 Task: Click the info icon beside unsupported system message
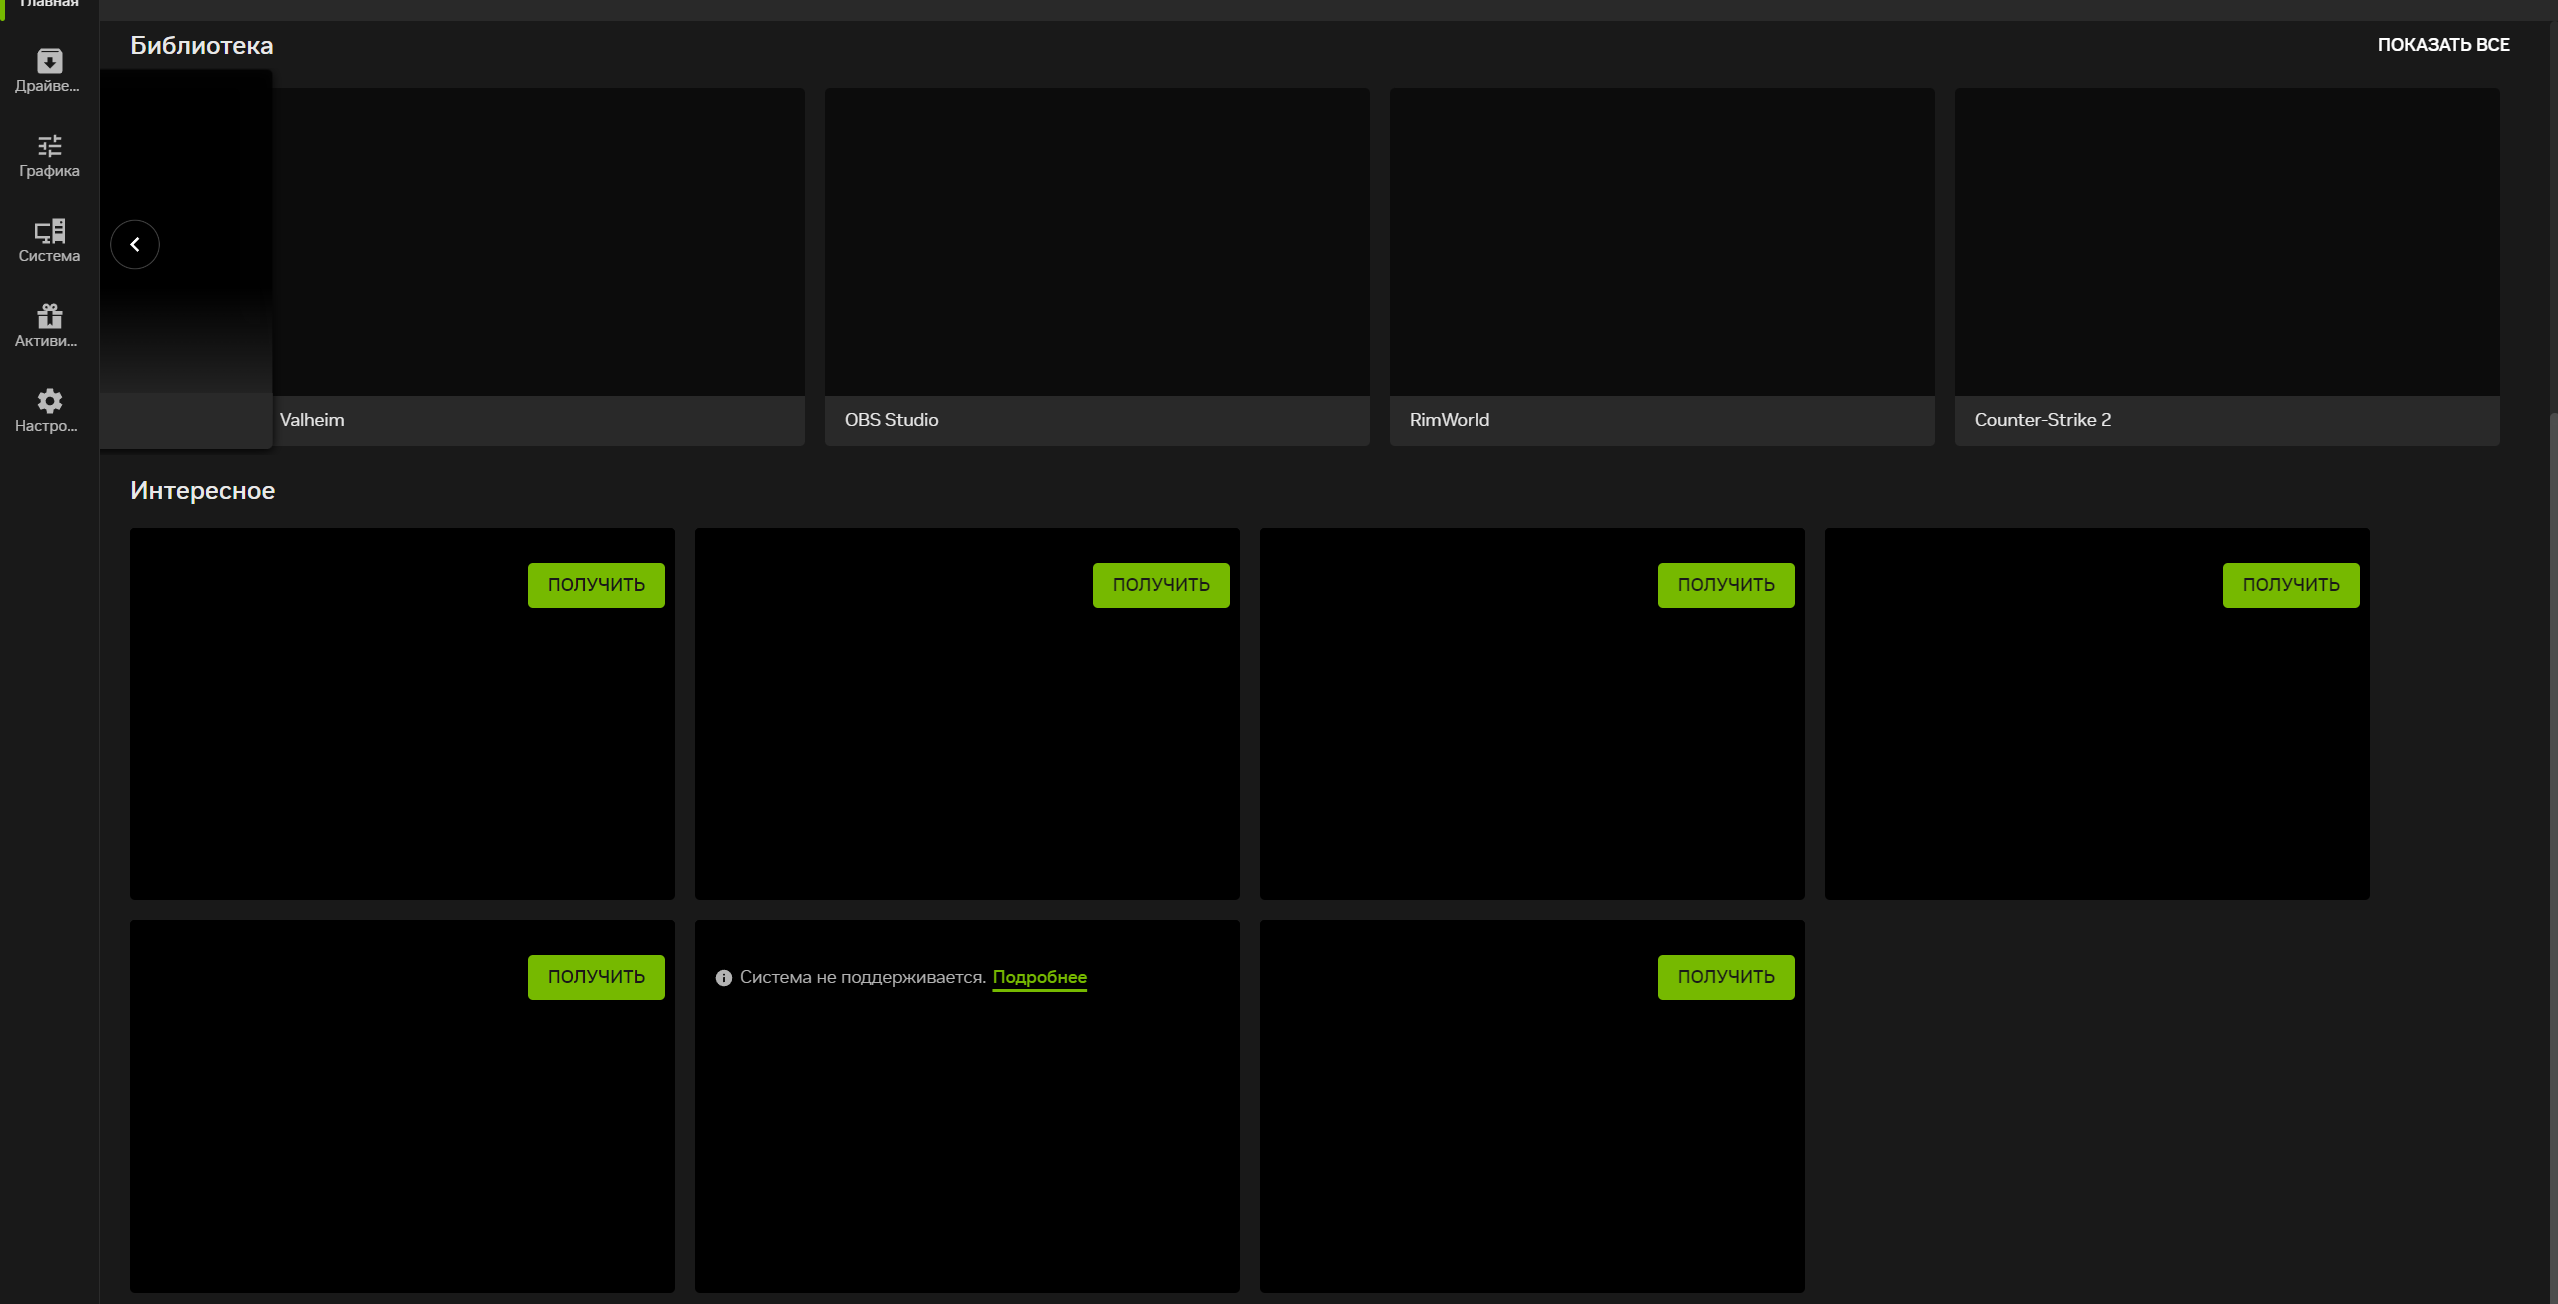pyautogui.click(x=724, y=978)
